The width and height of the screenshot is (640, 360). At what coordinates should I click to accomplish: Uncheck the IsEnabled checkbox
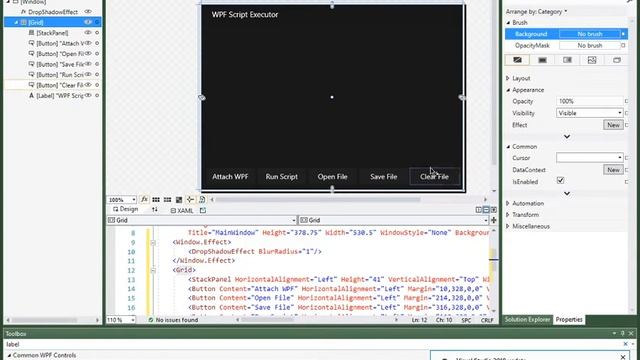click(x=560, y=181)
